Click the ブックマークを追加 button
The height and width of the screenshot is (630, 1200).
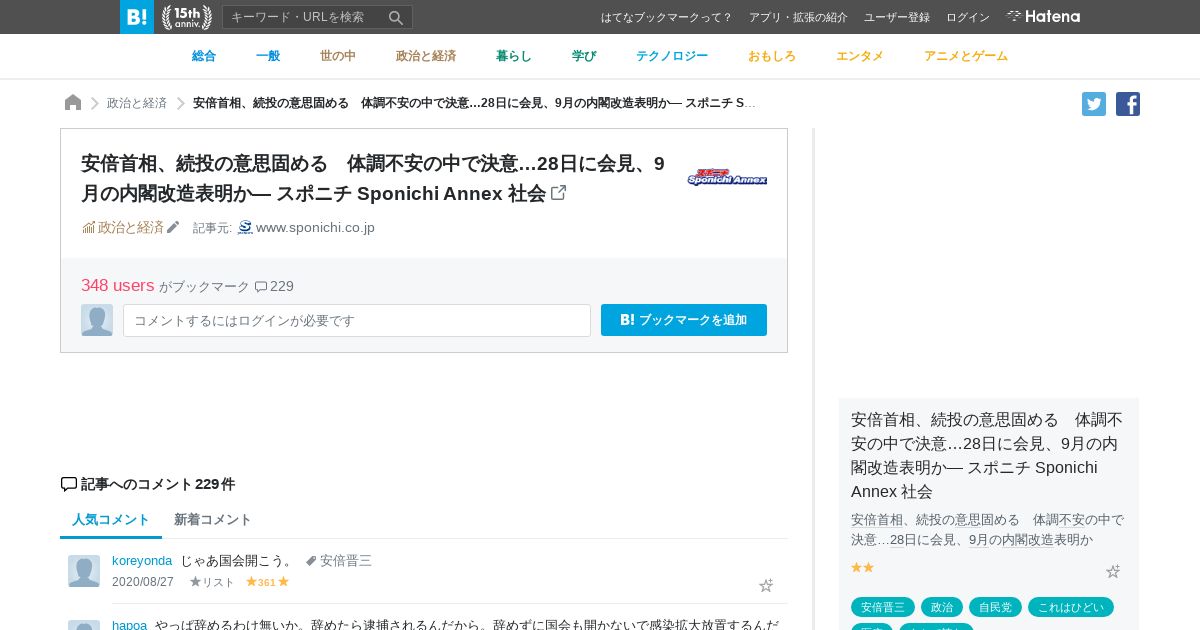pos(684,320)
